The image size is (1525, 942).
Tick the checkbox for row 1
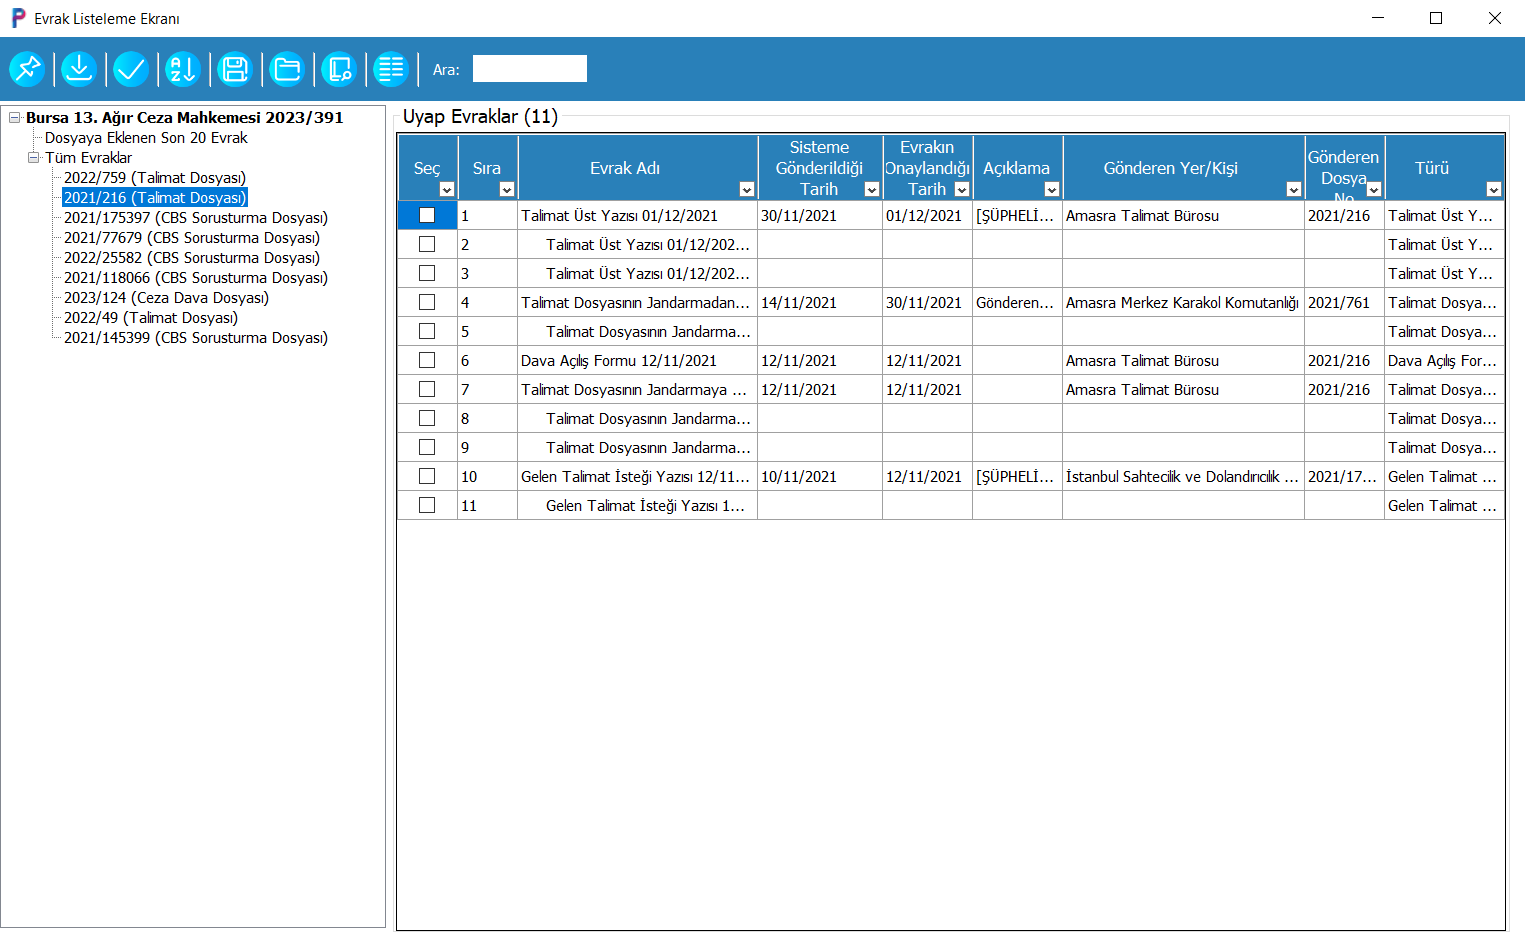[x=427, y=215]
